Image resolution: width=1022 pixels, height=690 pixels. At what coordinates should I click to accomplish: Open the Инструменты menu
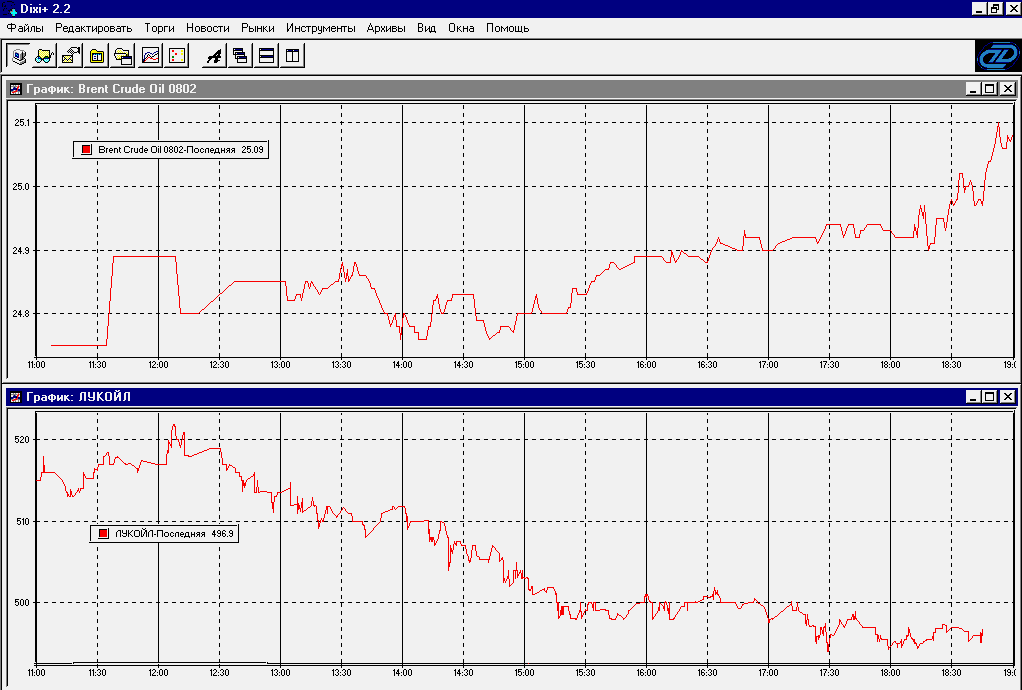point(321,28)
